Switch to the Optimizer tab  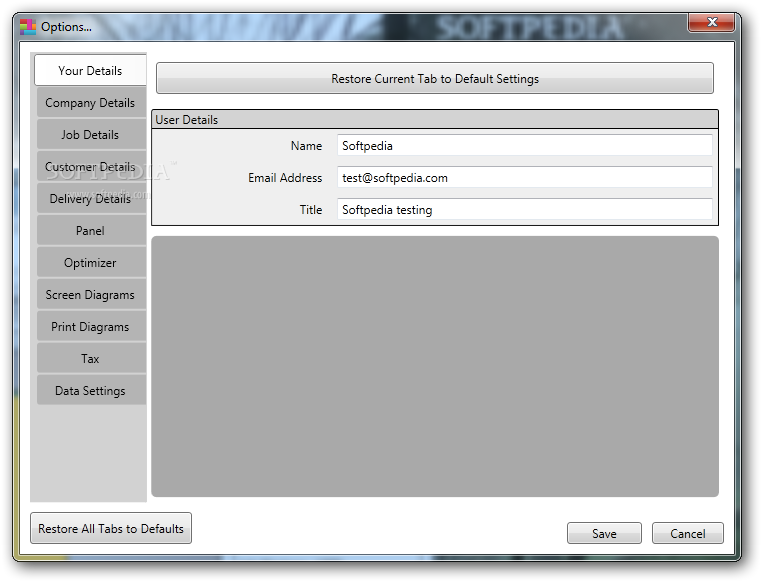(x=91, y=263)
